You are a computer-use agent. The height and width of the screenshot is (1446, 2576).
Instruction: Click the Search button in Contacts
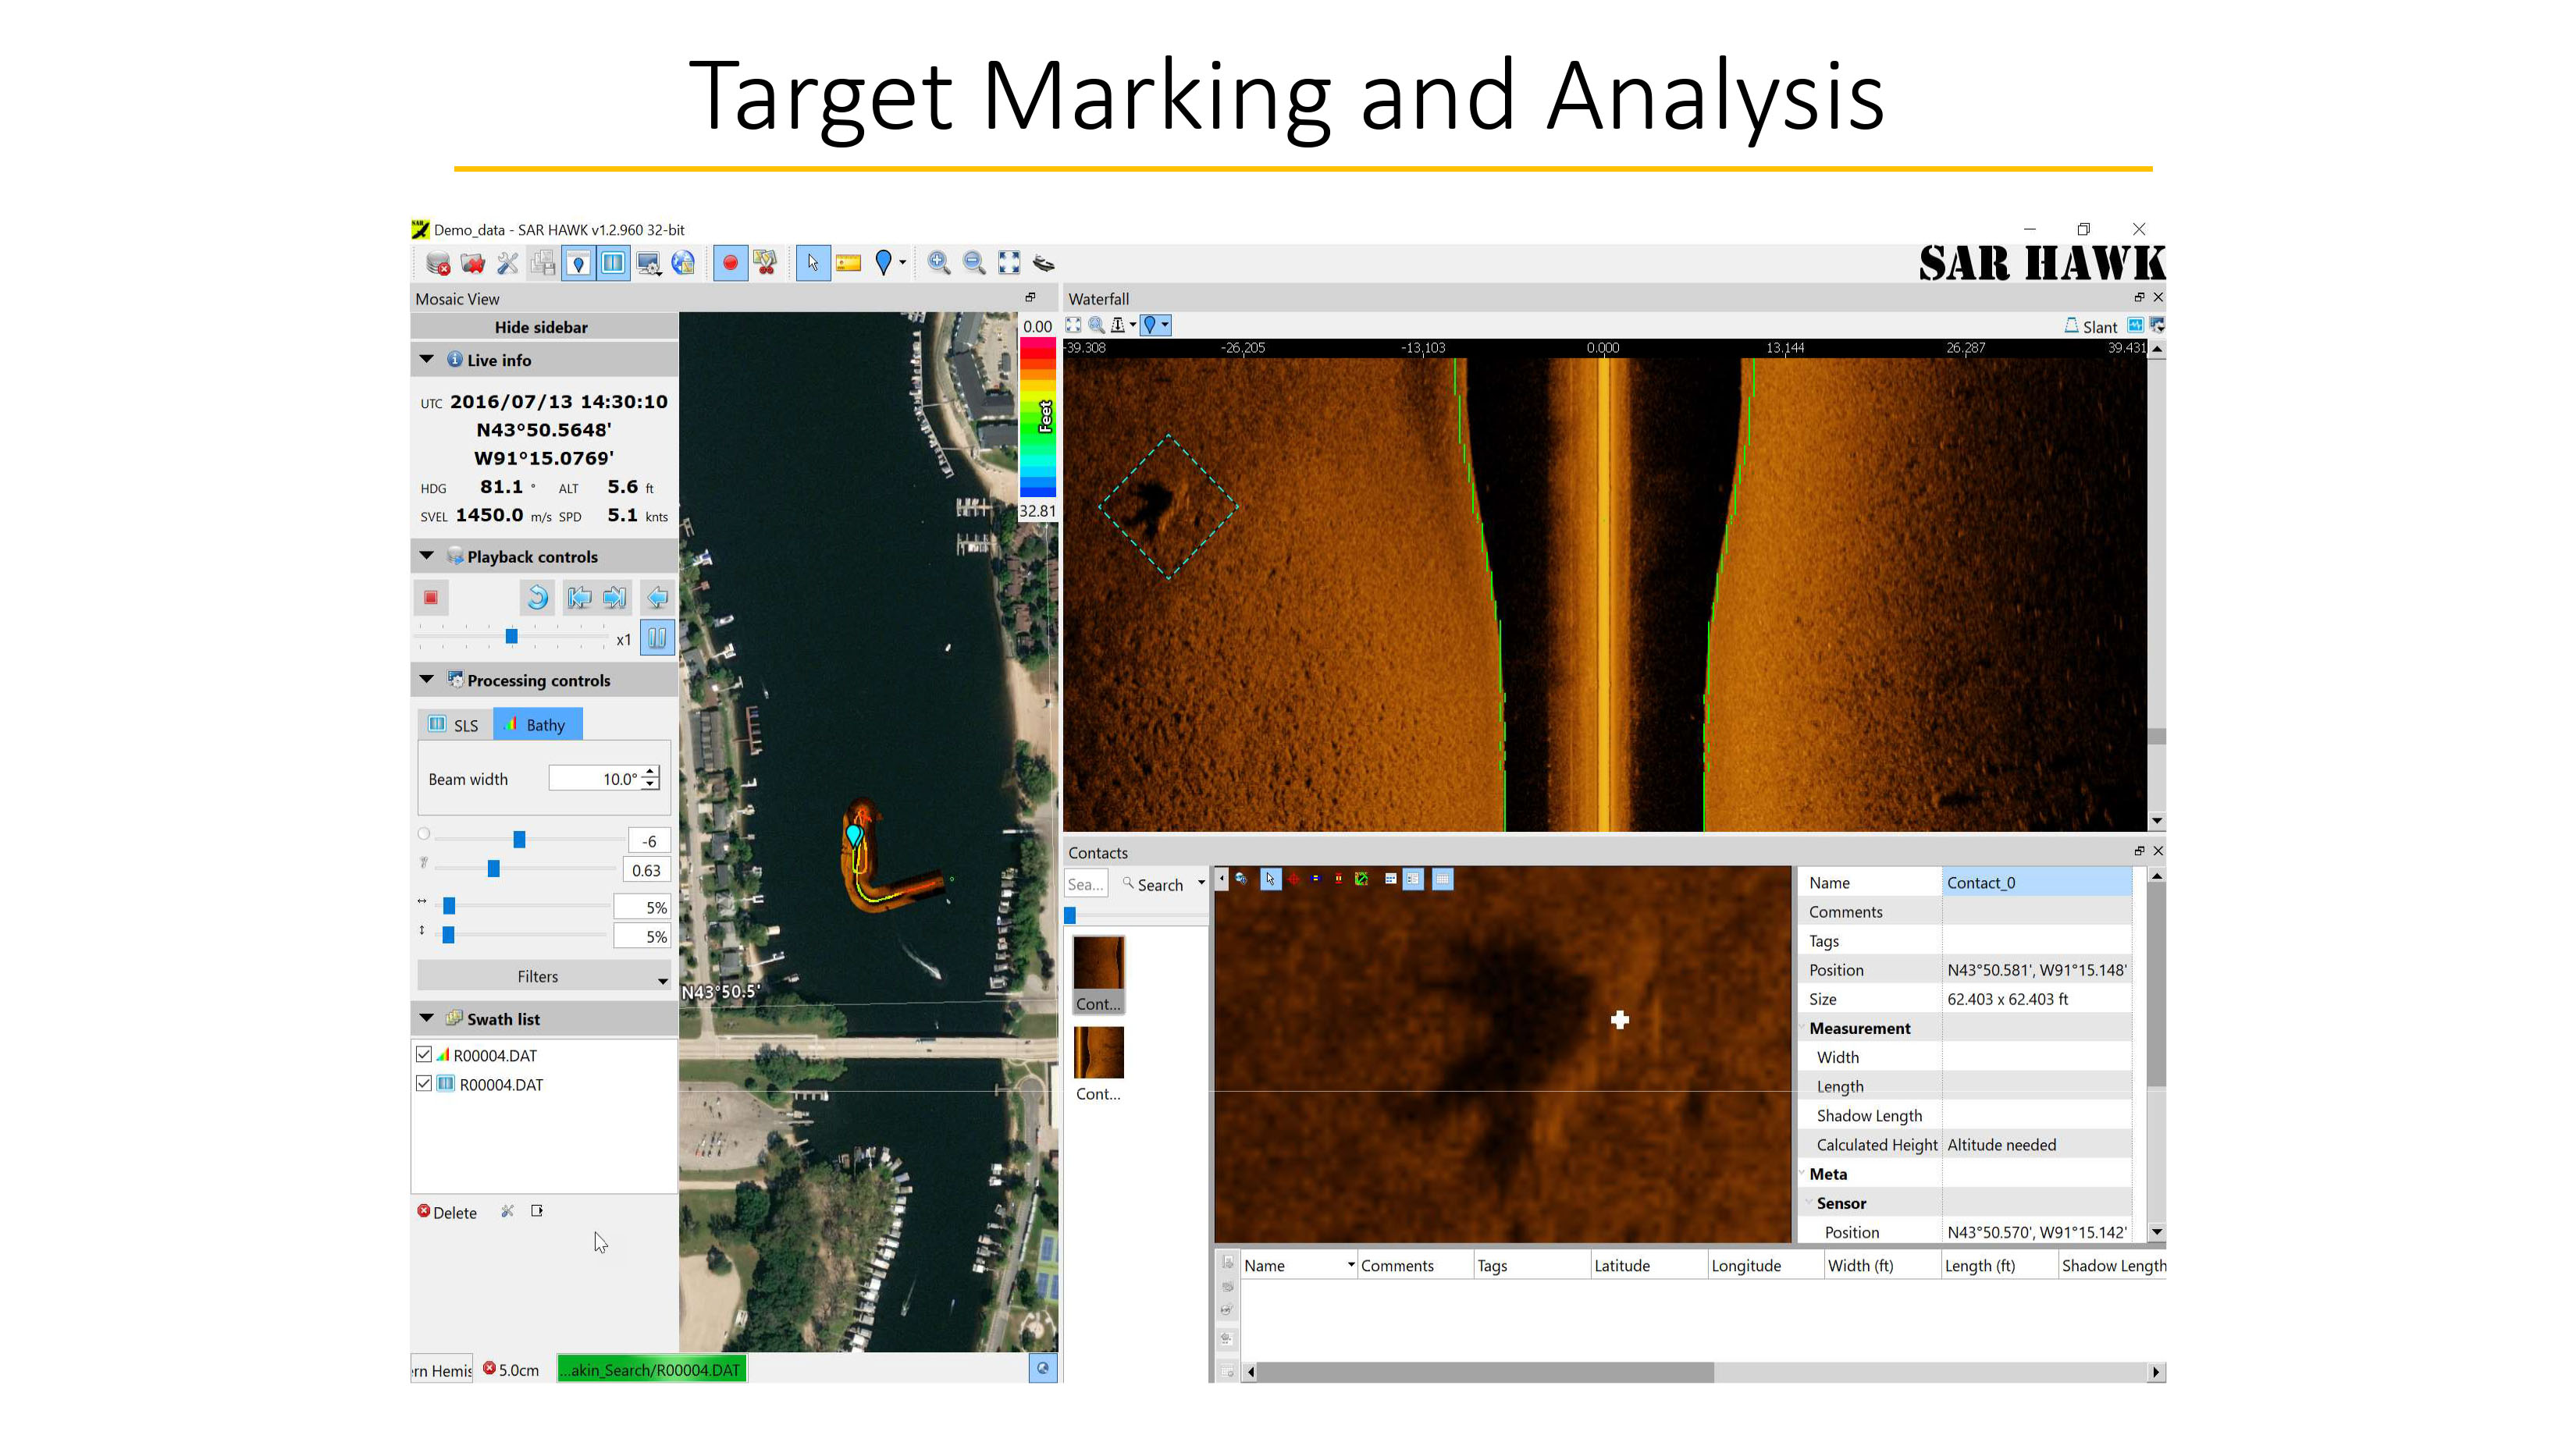(1152, 884)
